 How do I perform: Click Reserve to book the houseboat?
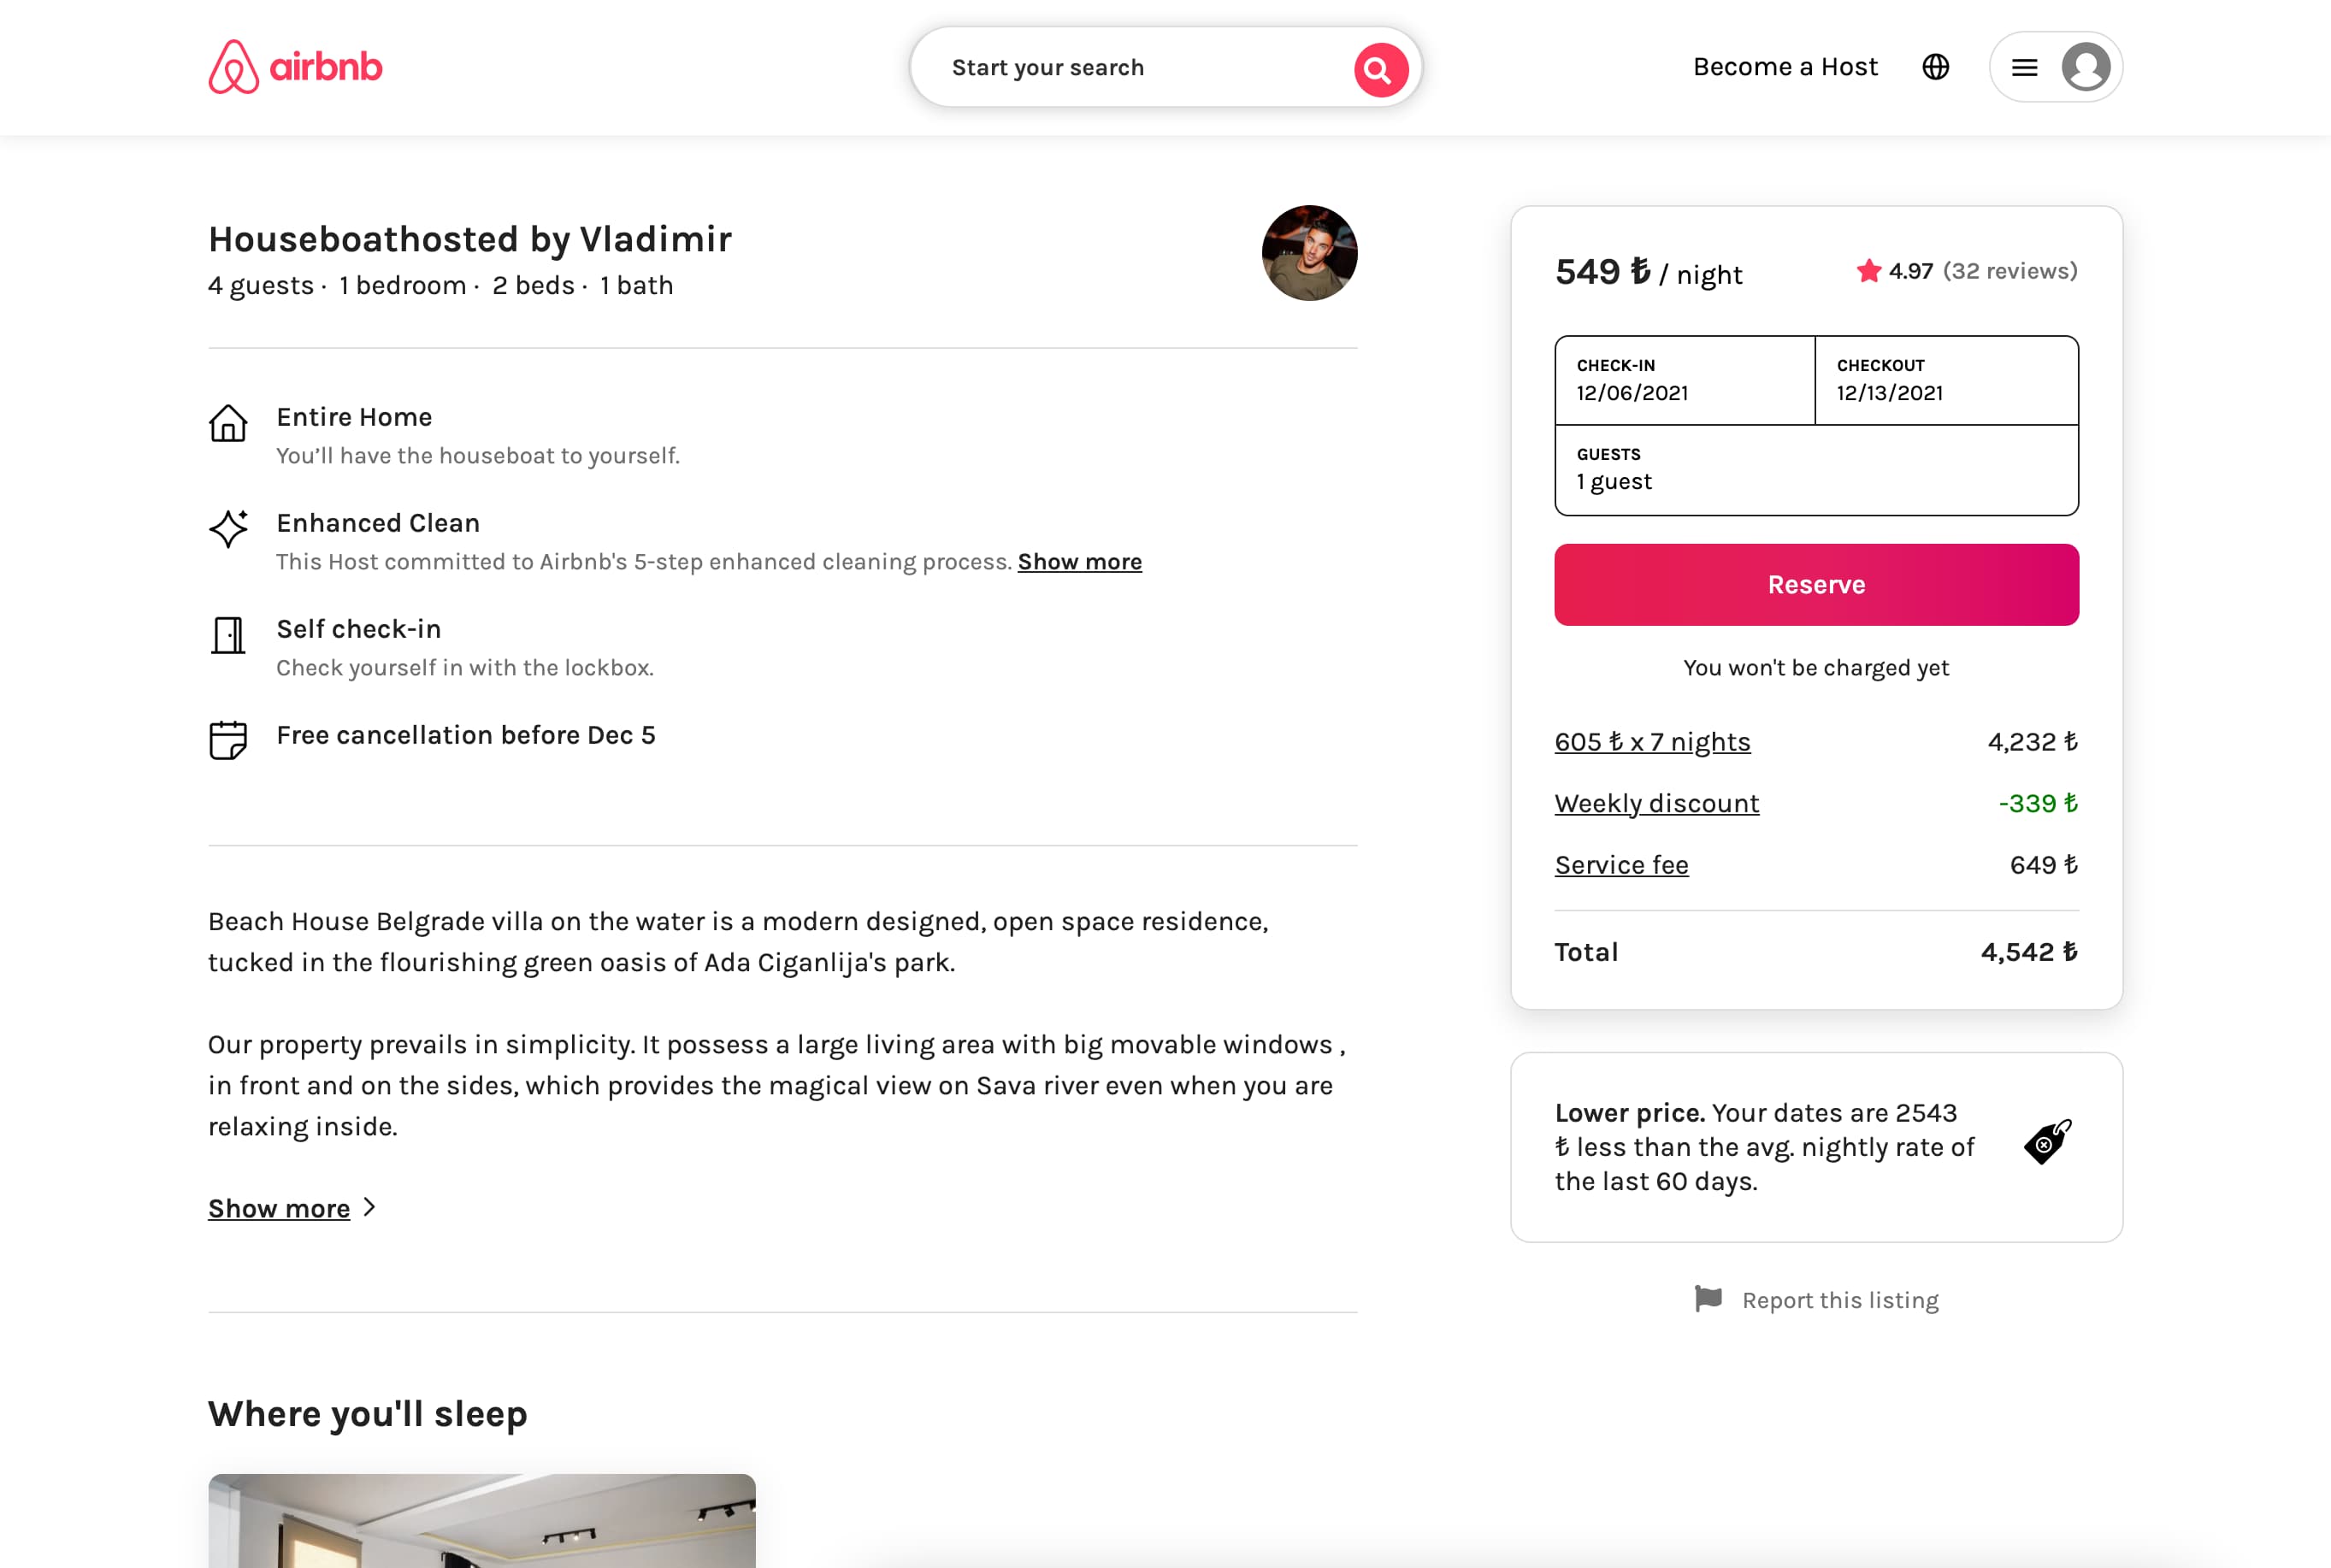[1815, 584]
